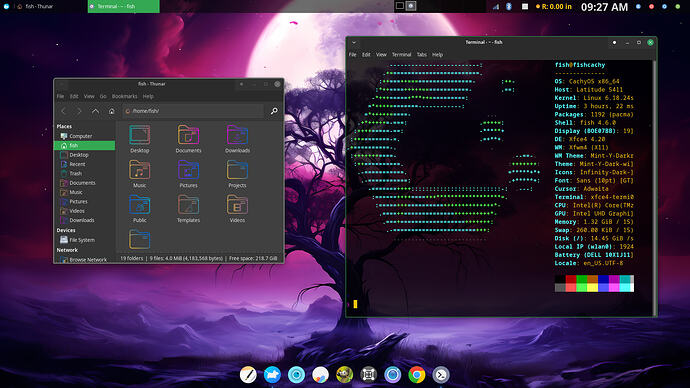Open the Downloads folder icon in main pane
The image size is (690, 388).
pos(237,135)
